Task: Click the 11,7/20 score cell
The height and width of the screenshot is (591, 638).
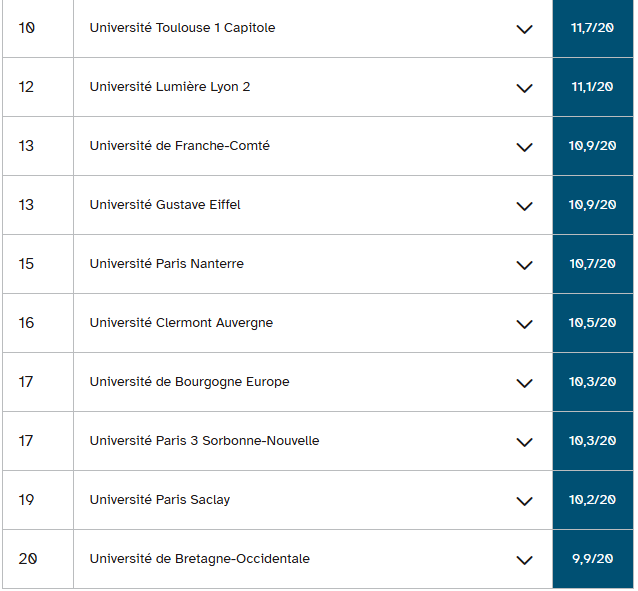Action: [592, 28]
